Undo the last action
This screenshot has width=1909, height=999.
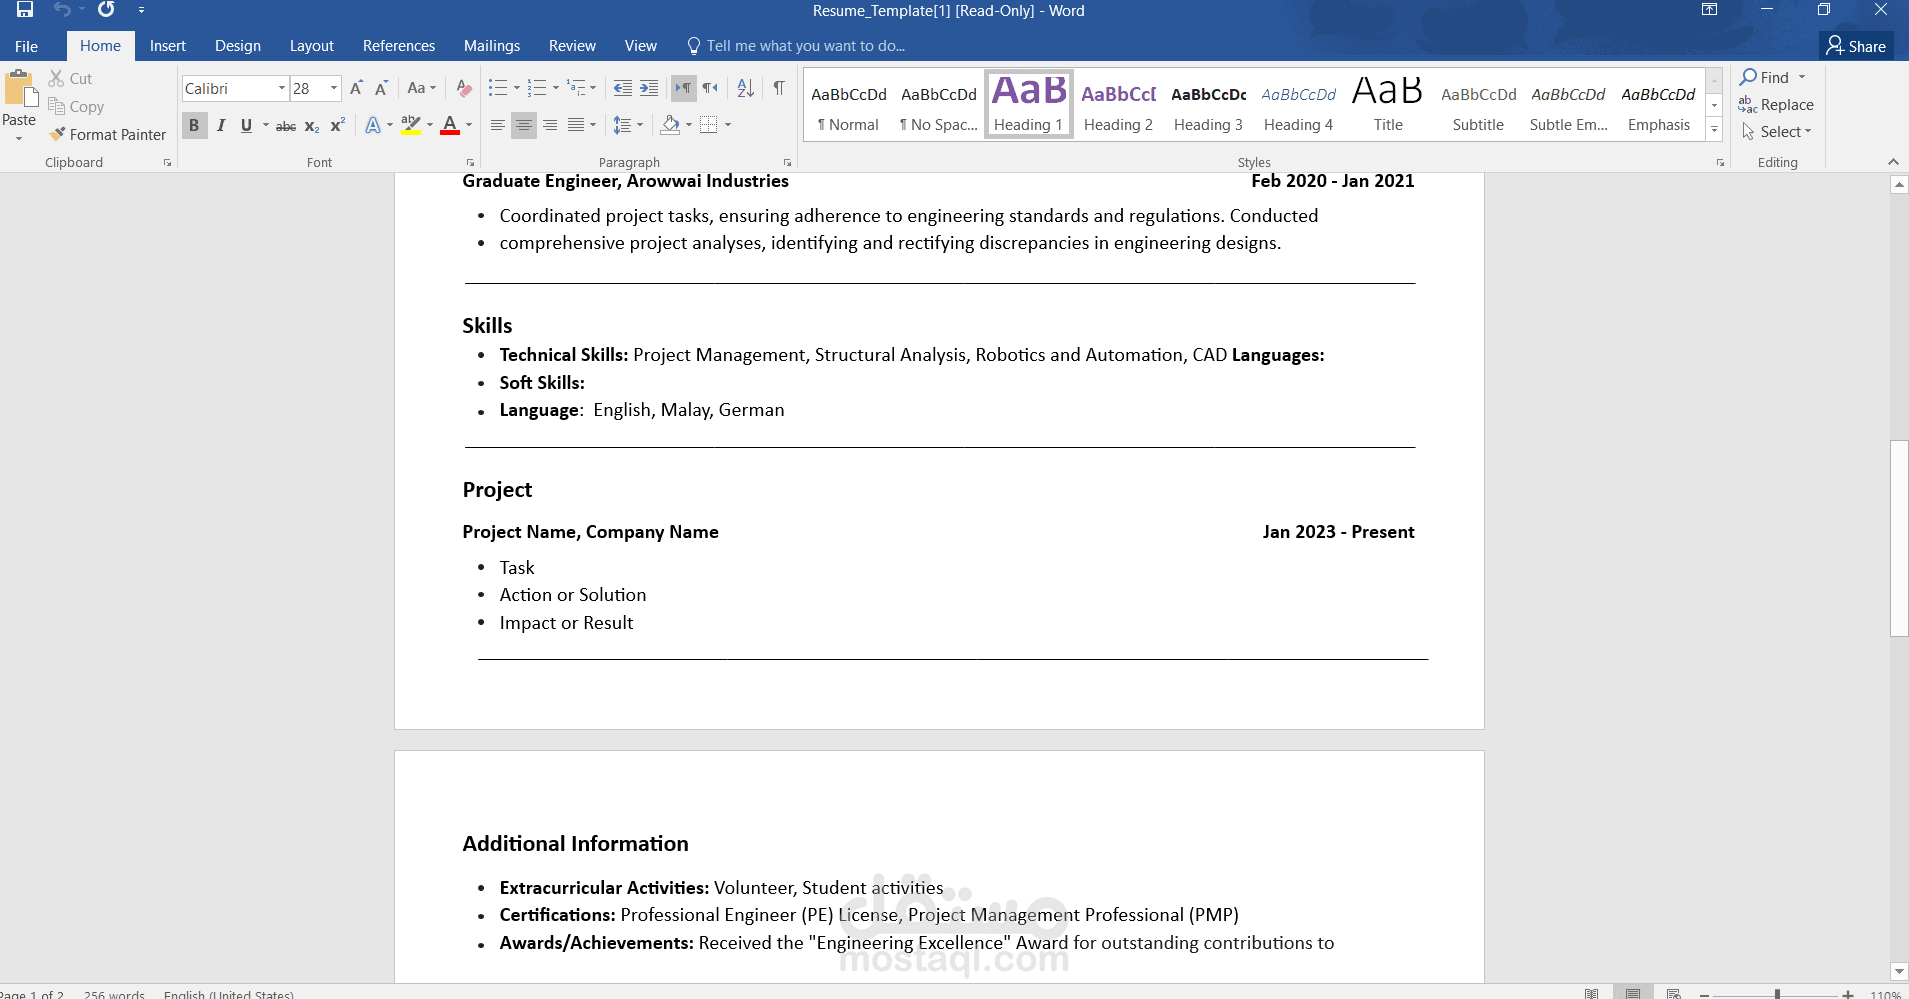(x=62, y=10)
